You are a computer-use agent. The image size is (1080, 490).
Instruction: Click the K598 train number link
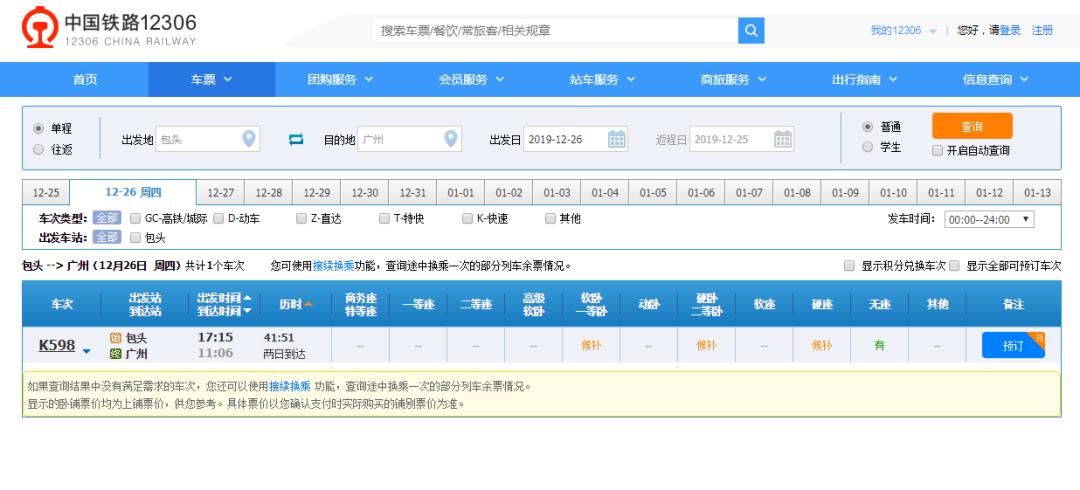[56, 345]
